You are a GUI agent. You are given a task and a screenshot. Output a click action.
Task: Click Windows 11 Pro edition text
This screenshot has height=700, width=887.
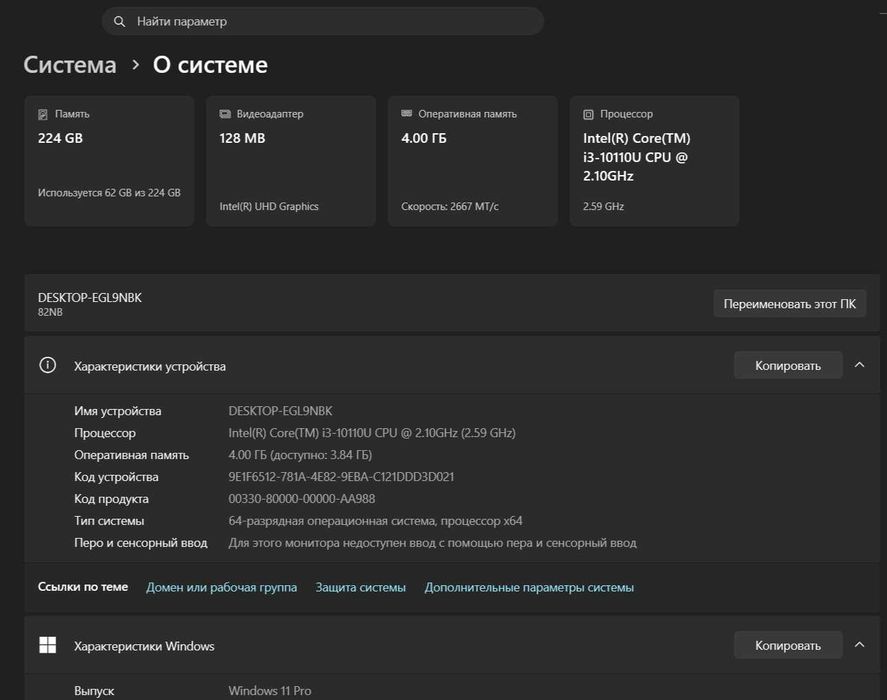click(270, 691)
